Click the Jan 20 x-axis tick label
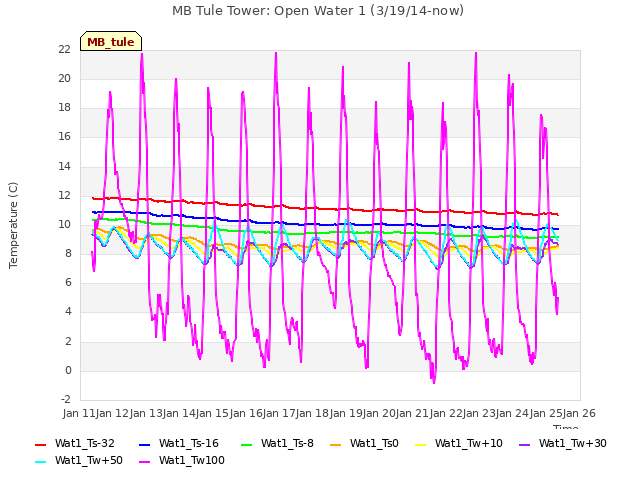 click(x=379, y=413)
